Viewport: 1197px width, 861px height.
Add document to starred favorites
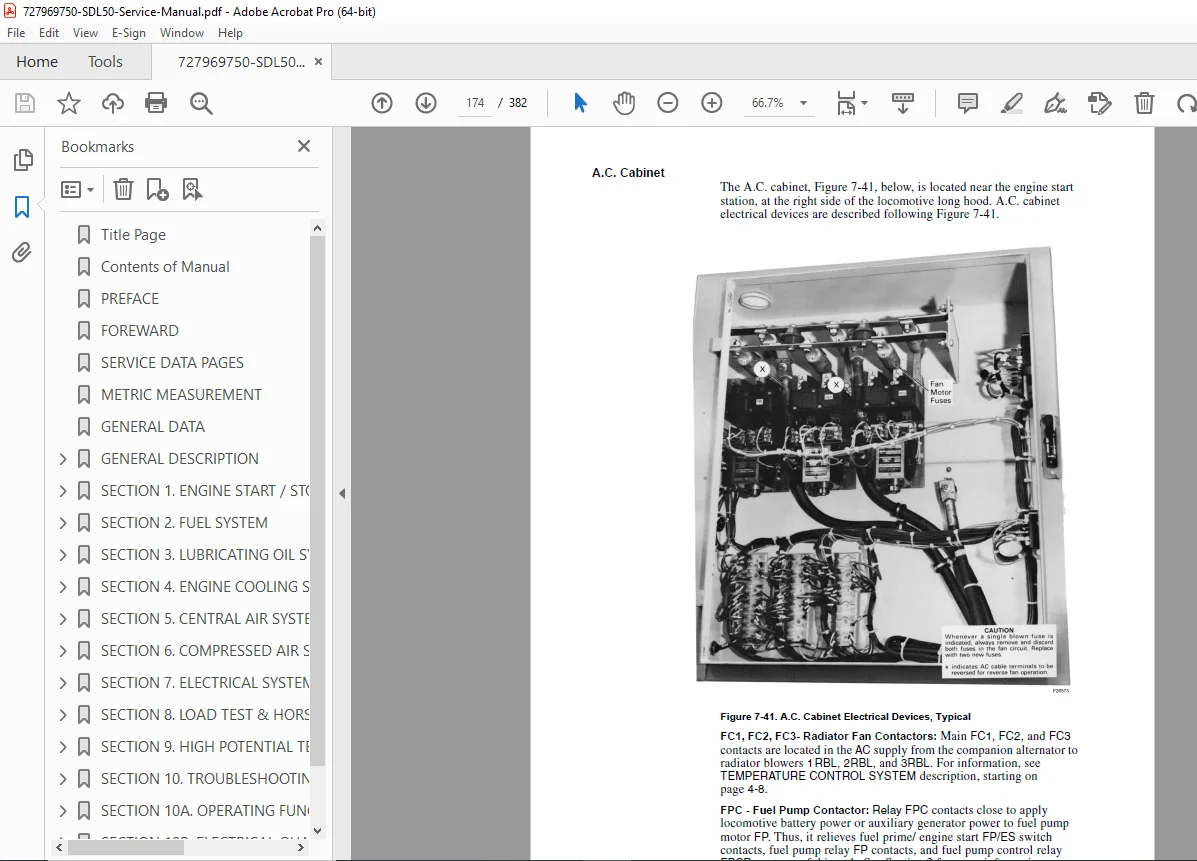[x=69, y=103]
